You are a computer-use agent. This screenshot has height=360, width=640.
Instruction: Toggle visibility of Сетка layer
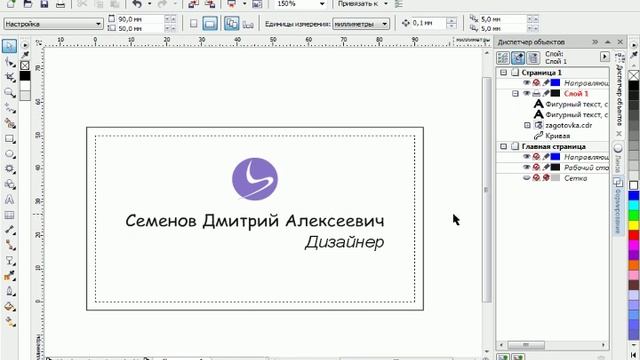tap(527, 178)
